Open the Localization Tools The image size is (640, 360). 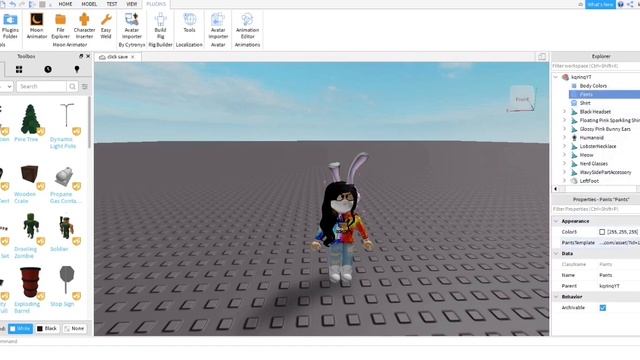[x=189, y=23]
